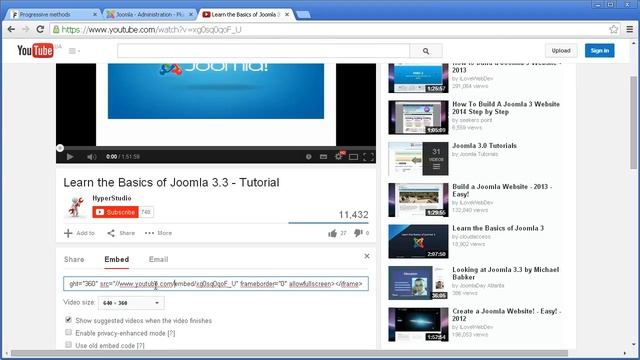This screenshot has height=360, width=640.
Task: Click the search magnifier button
Action: (426, 51)
